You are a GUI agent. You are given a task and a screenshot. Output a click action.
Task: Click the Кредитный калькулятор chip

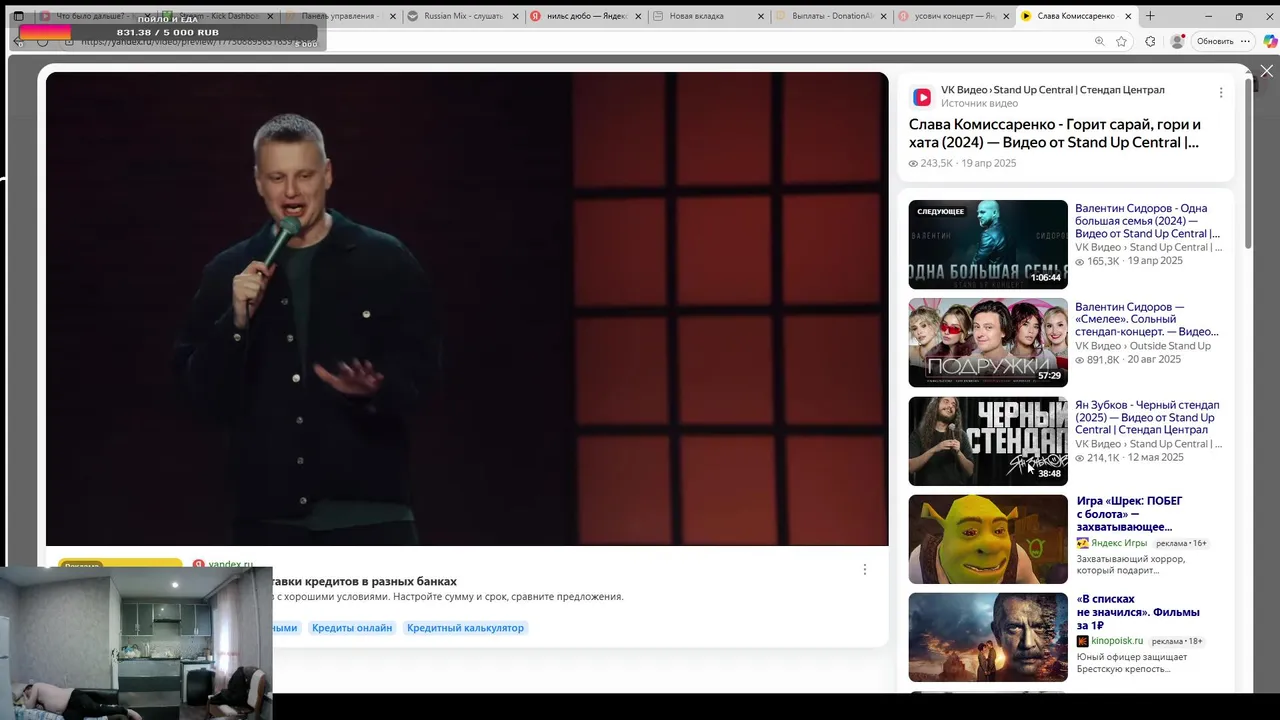click(x=465, y=628)
